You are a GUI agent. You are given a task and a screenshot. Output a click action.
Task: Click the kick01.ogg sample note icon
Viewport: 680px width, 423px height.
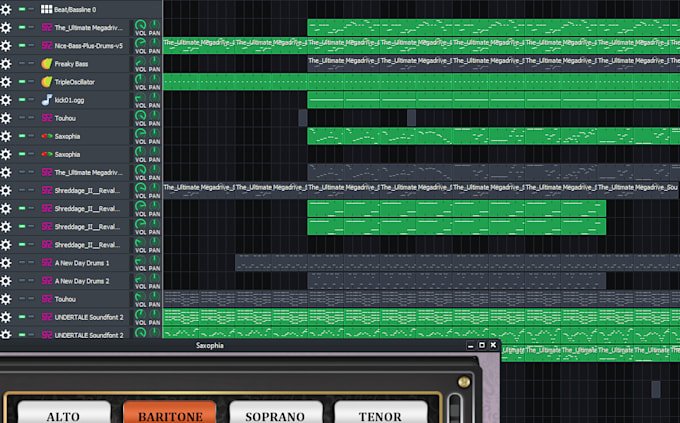[x=47, y=100]
